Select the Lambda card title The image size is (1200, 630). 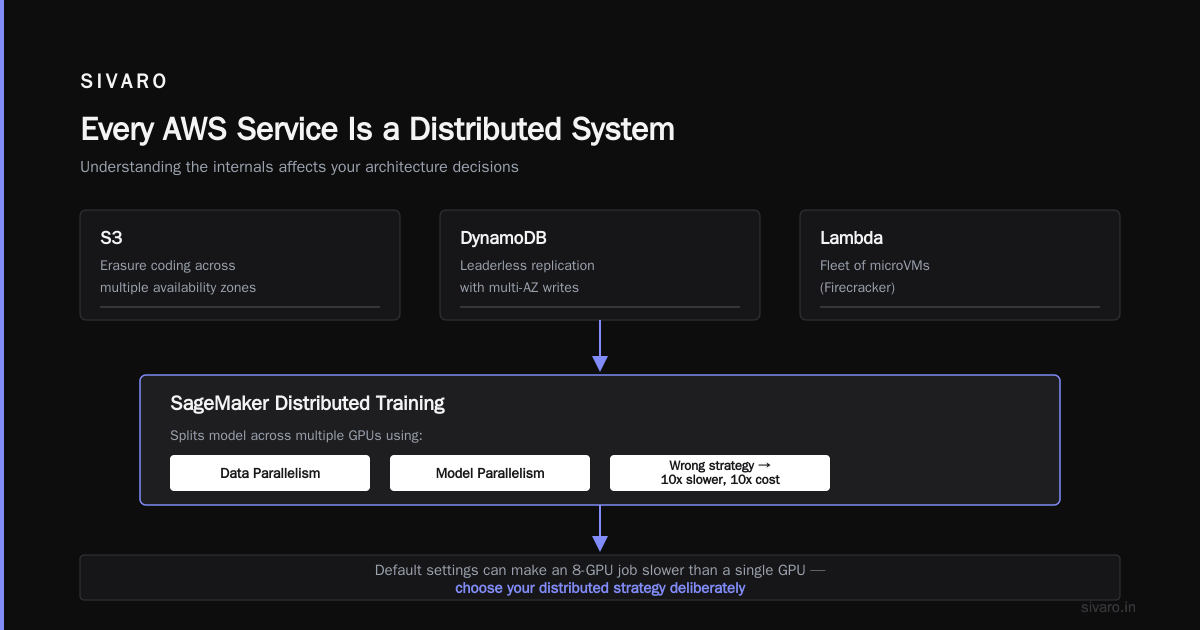pyautogui.click(x=851, y=238)
